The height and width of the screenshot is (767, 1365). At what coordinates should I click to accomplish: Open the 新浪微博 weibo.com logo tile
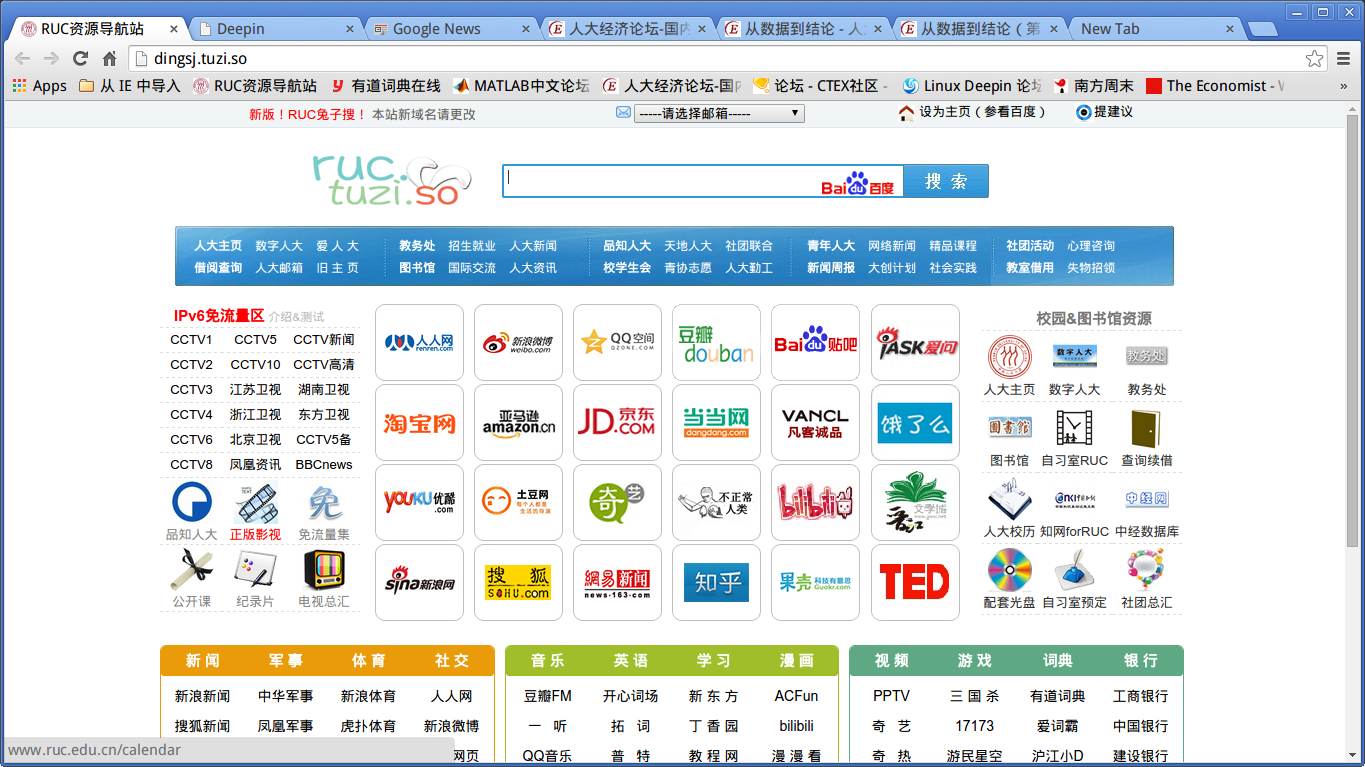point(518,343)
